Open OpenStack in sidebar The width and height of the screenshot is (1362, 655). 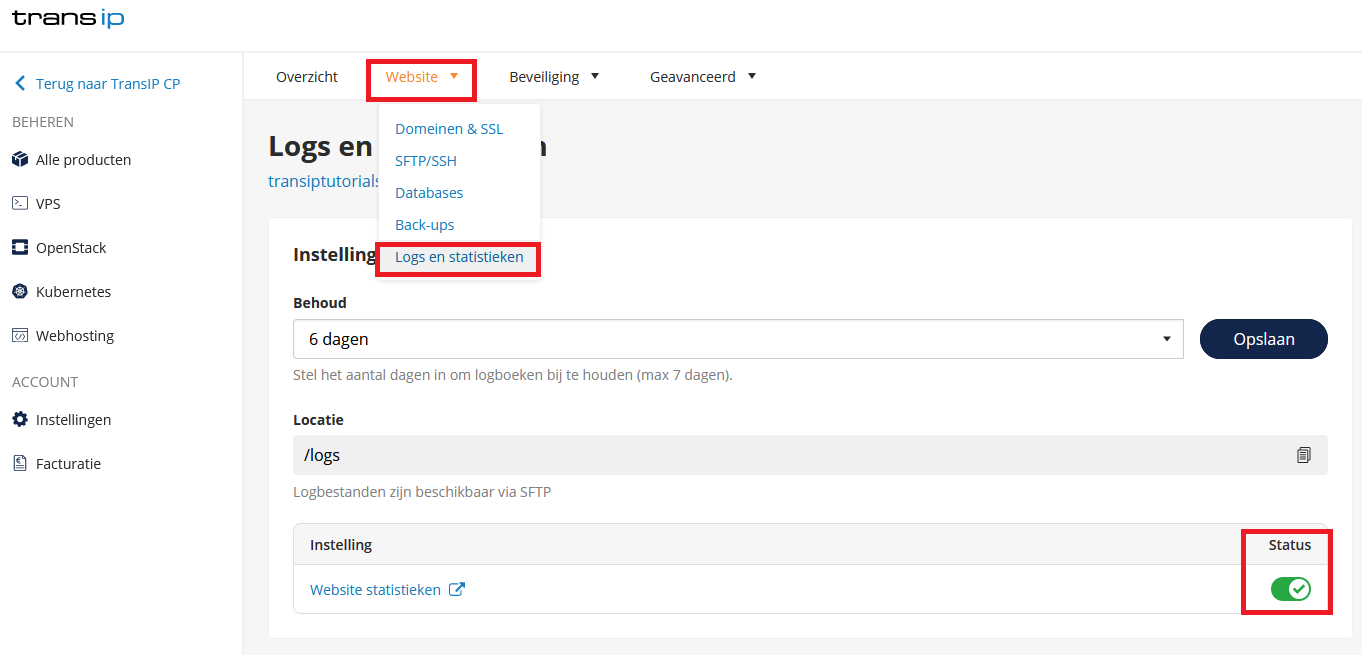point(71,248)
